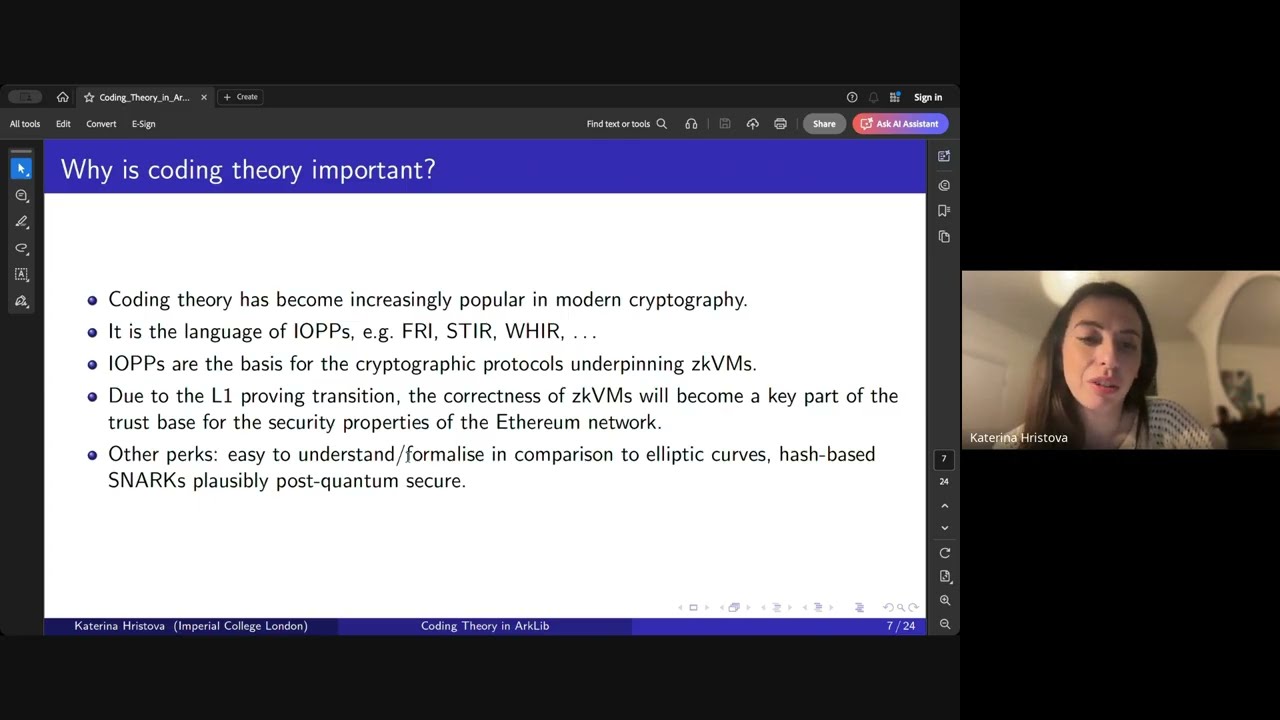Go to next page with down chevron

click(x=945, y=528)
